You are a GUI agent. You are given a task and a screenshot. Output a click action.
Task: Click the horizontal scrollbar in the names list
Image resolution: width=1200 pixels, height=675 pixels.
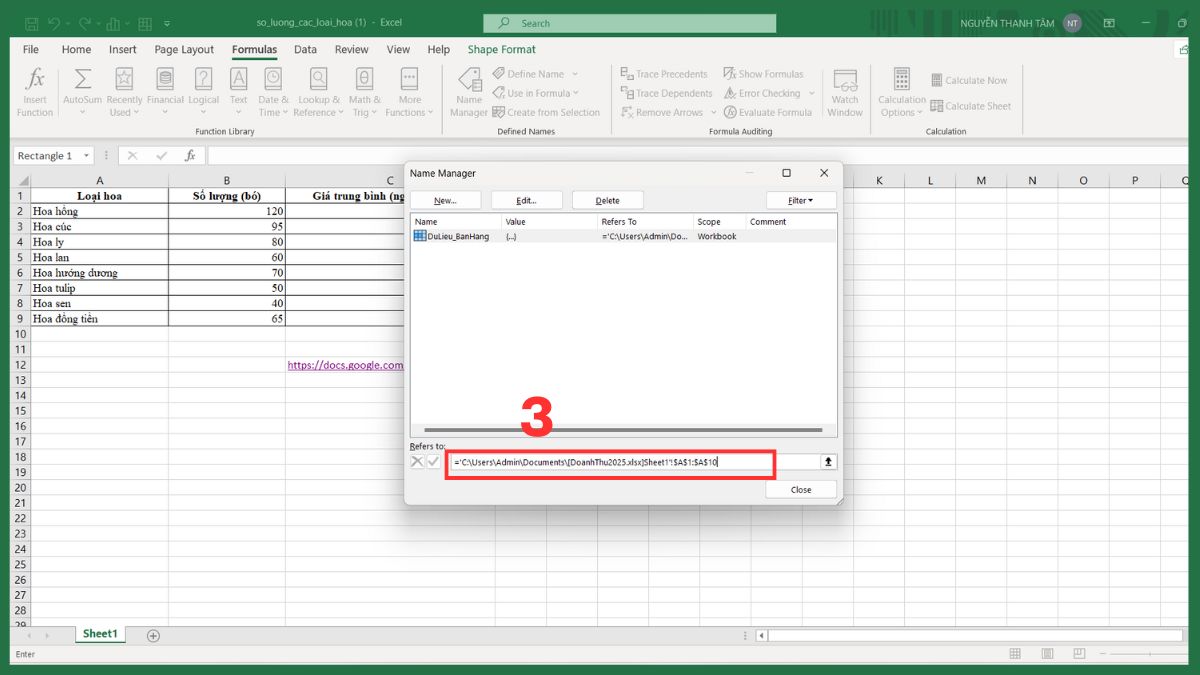pos(622,430)
